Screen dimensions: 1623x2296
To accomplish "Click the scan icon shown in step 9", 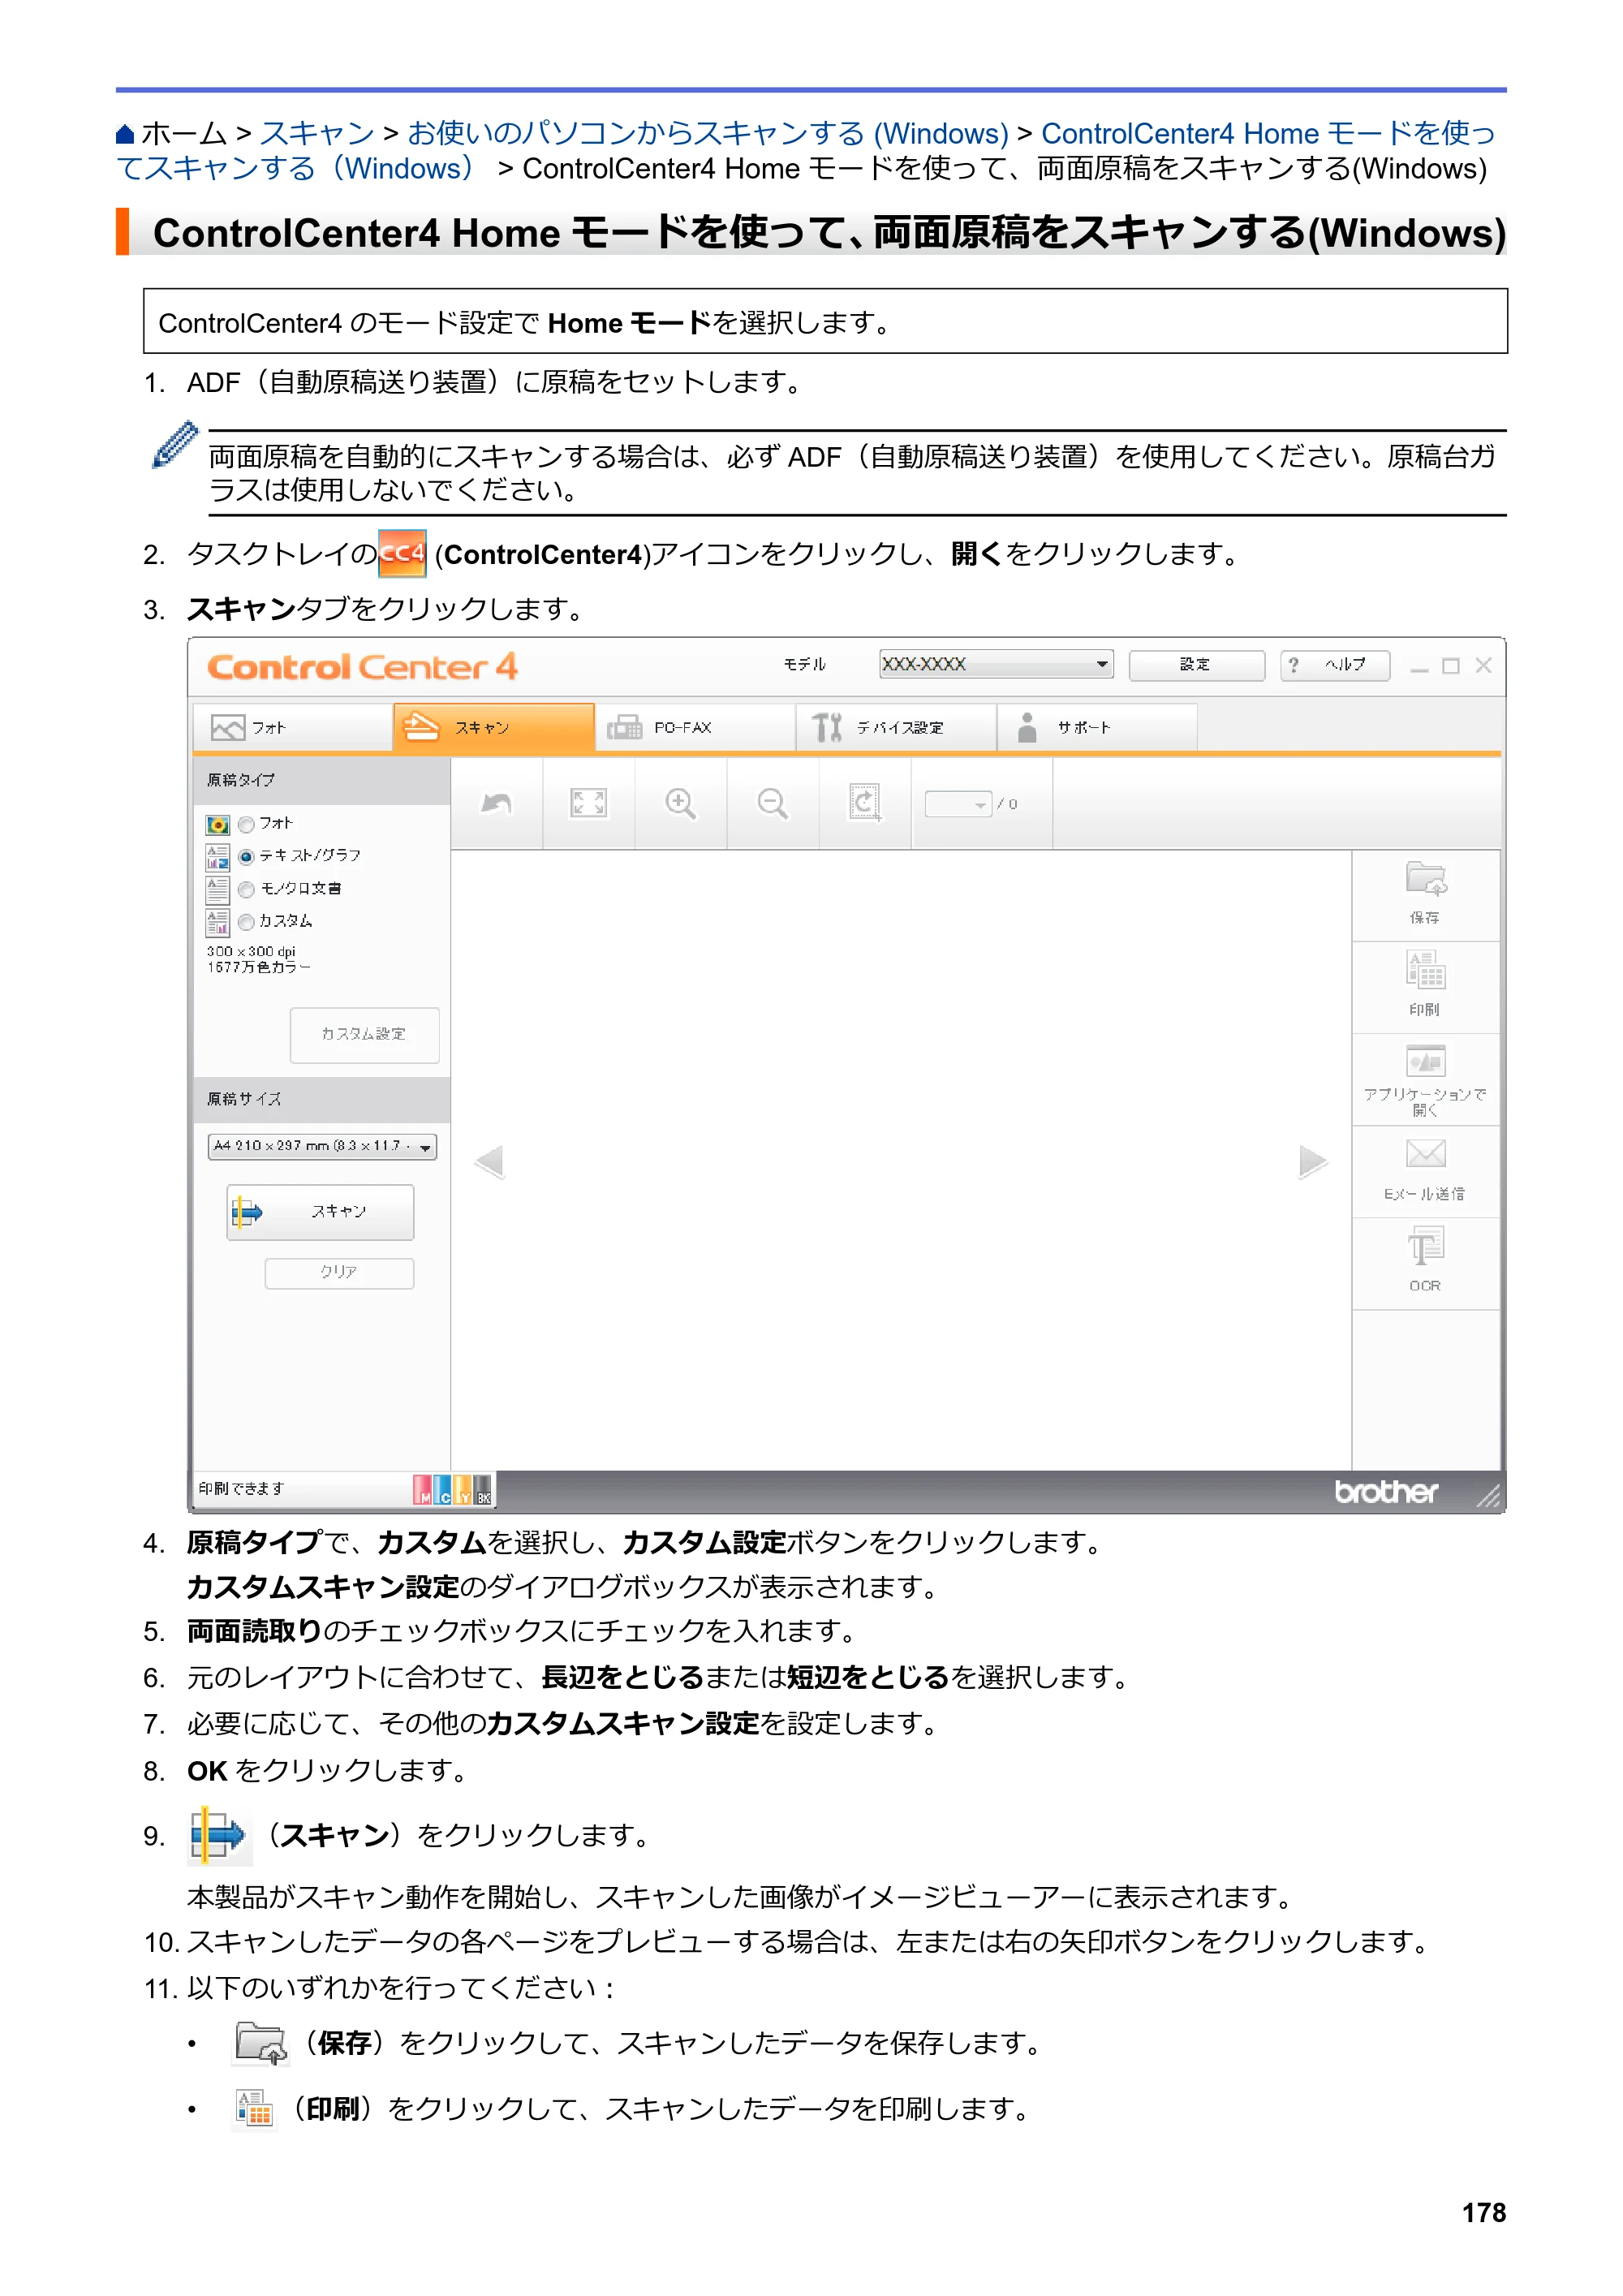I will pyautogui.click(x=219, y=1836).
